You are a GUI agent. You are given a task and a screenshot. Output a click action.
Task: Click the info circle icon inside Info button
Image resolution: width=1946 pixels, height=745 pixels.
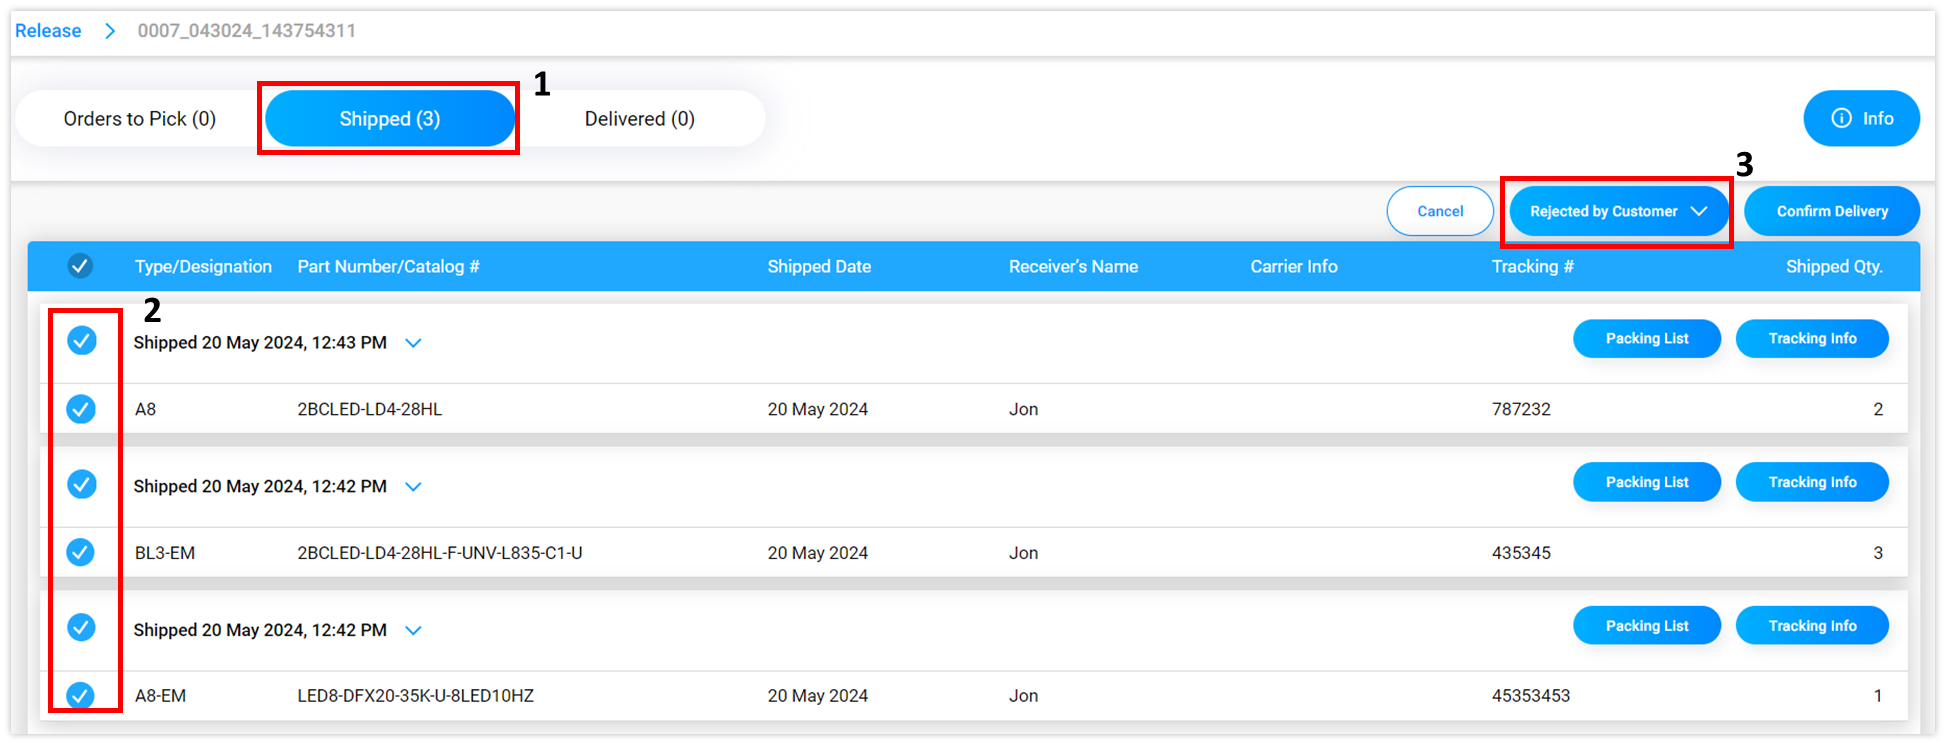coord(1840,118)
